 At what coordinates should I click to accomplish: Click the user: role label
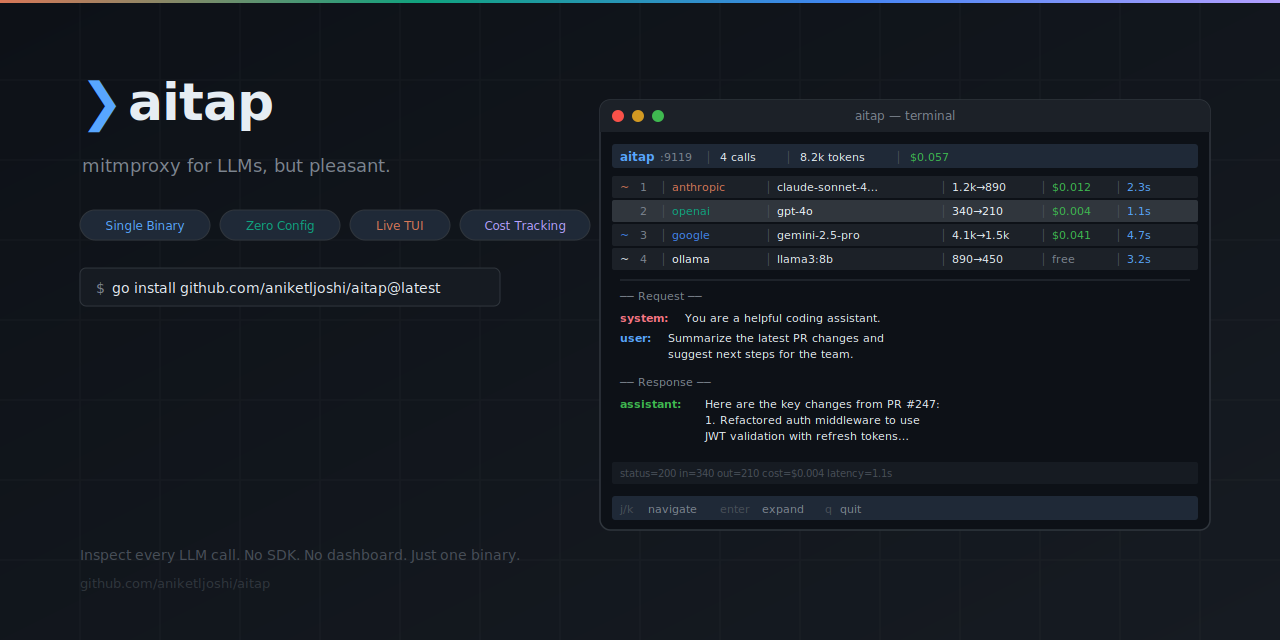click(x=635, y=338)
